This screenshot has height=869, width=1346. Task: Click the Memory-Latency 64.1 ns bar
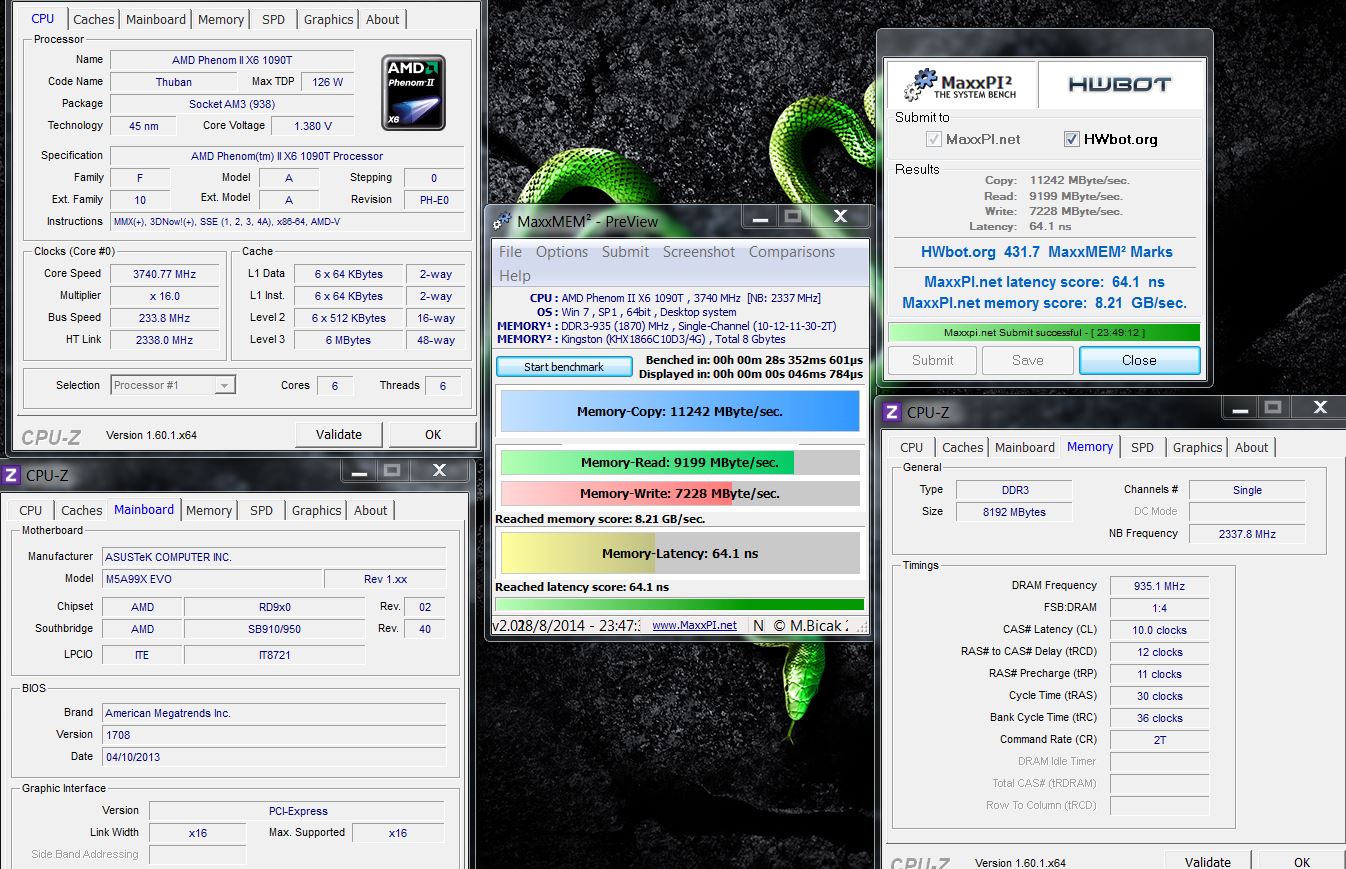click(x=679, y=553)
